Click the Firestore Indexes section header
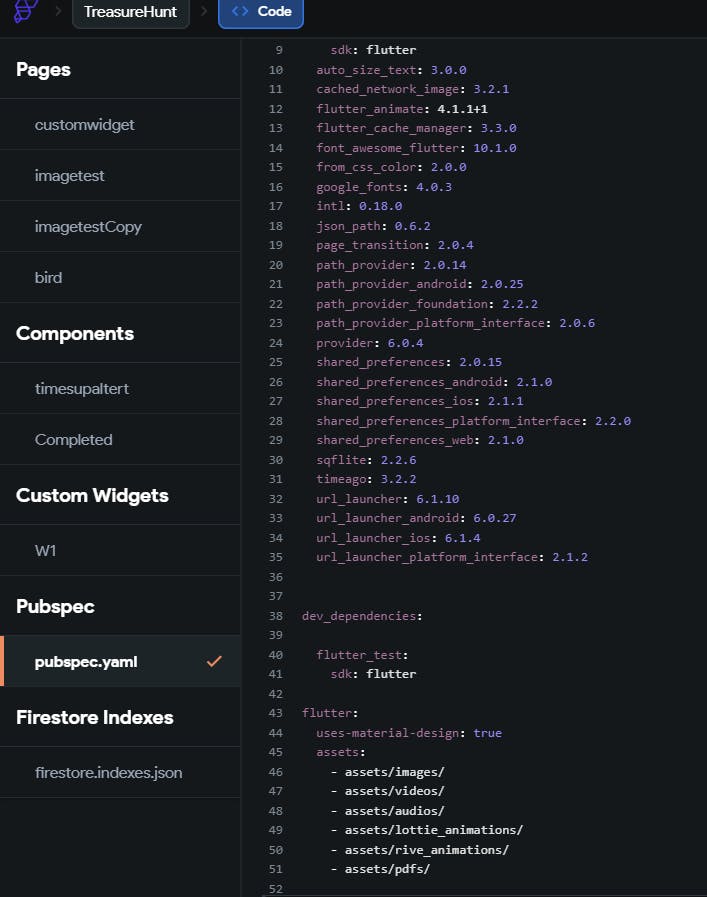This screenshot has width=707, height=897. [94, 717]
